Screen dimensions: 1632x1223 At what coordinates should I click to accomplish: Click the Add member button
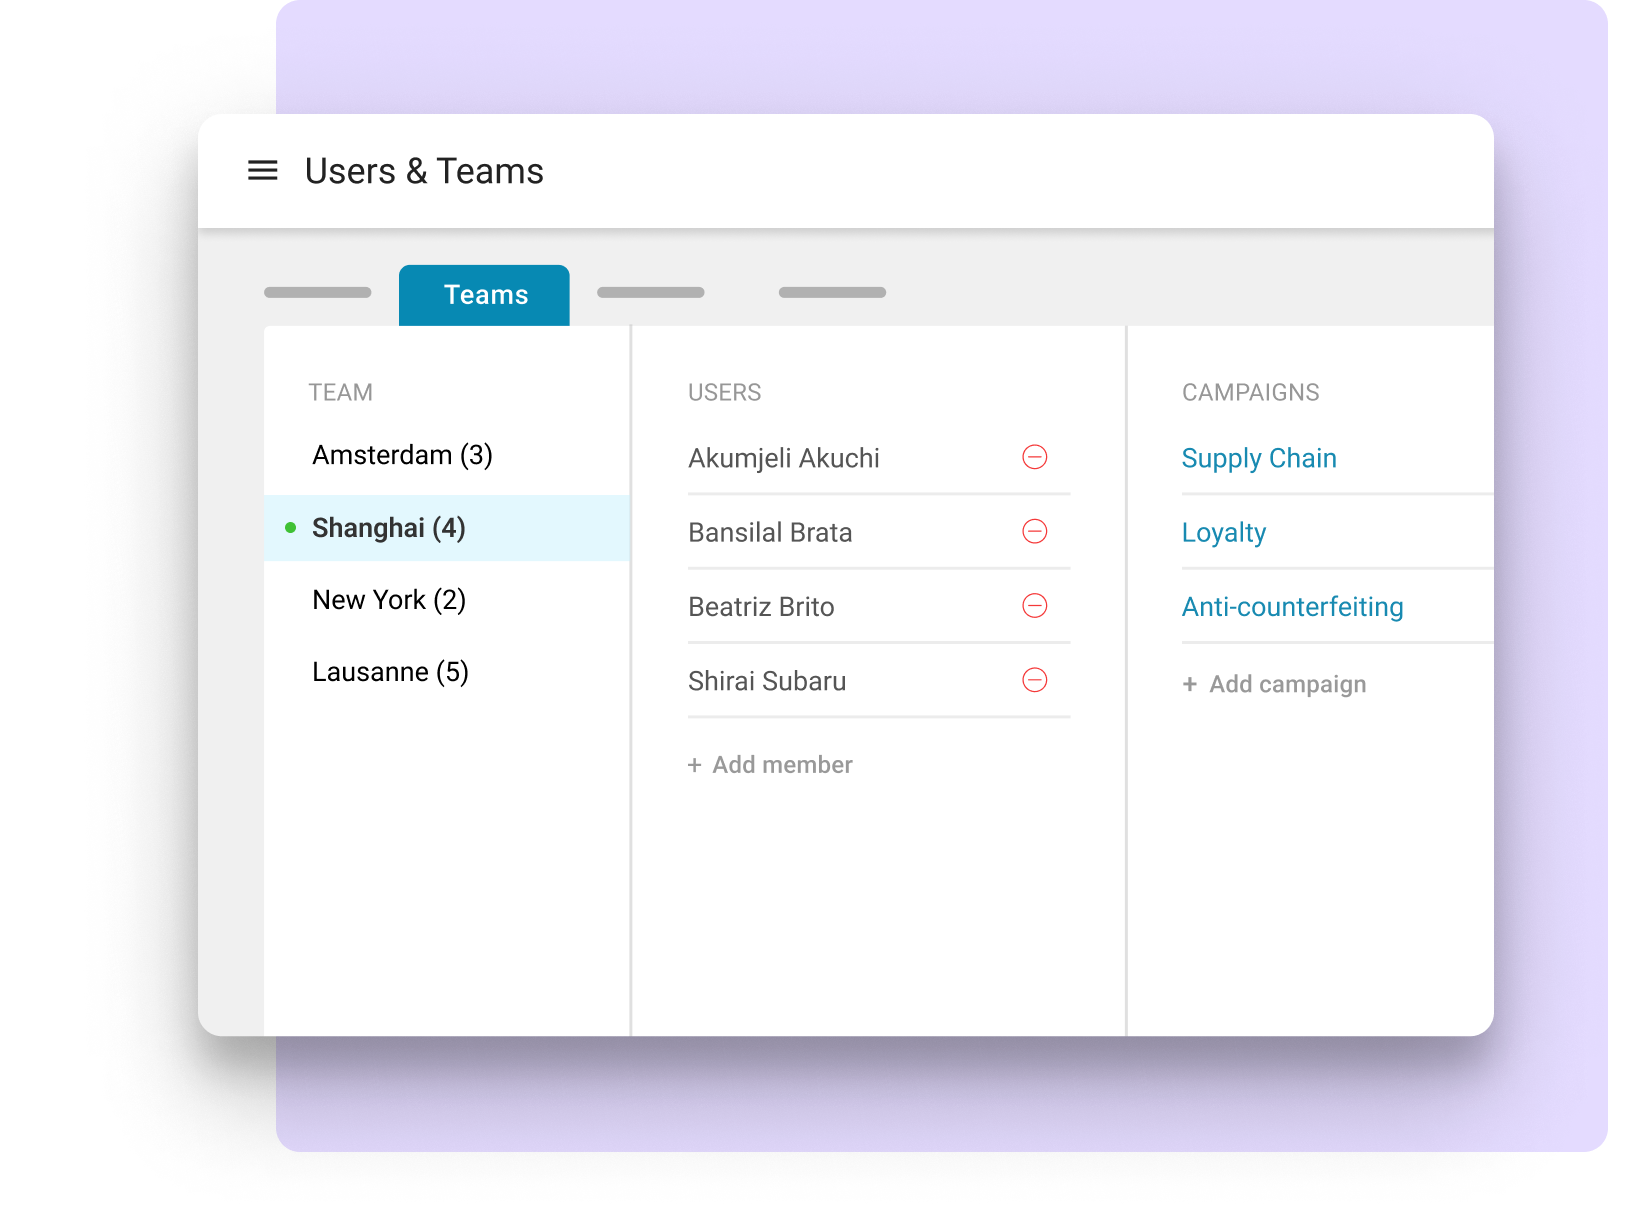tap(781, 765)
